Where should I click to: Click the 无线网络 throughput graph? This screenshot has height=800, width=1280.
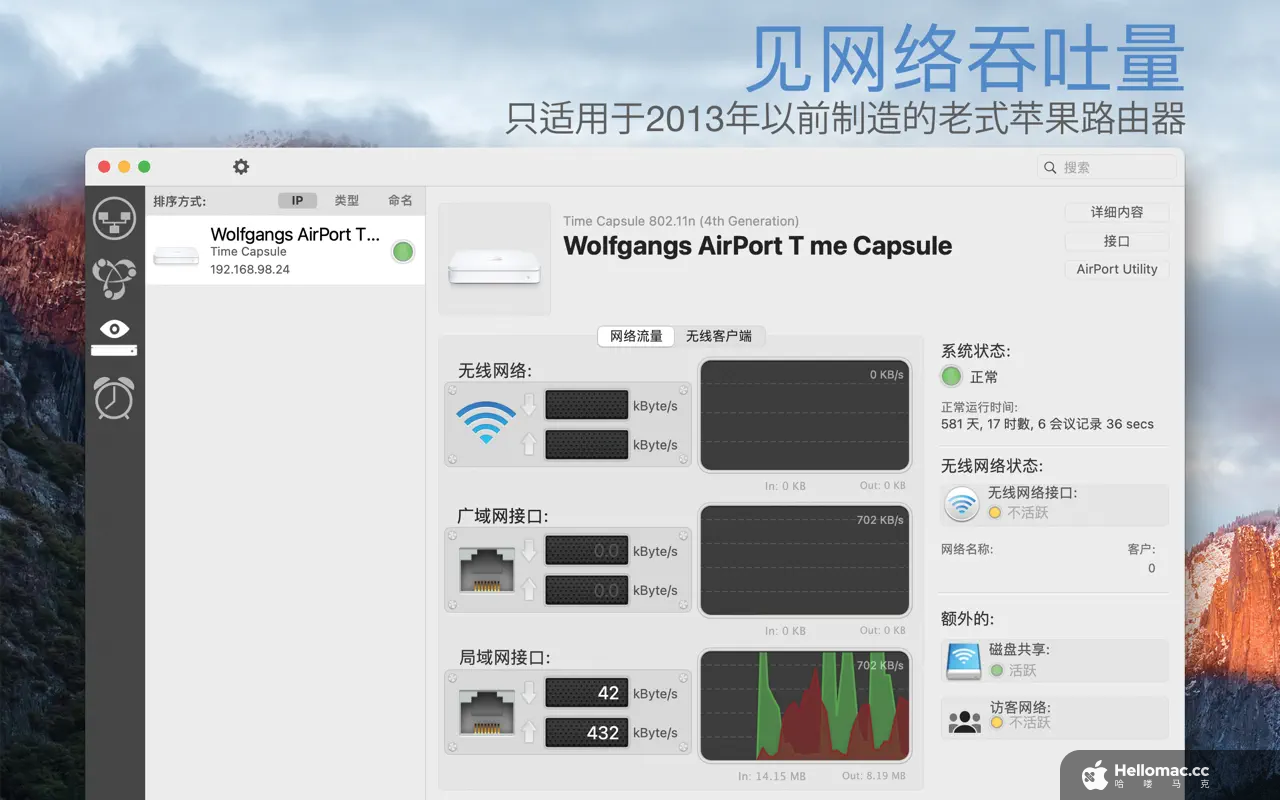(805, 415)
